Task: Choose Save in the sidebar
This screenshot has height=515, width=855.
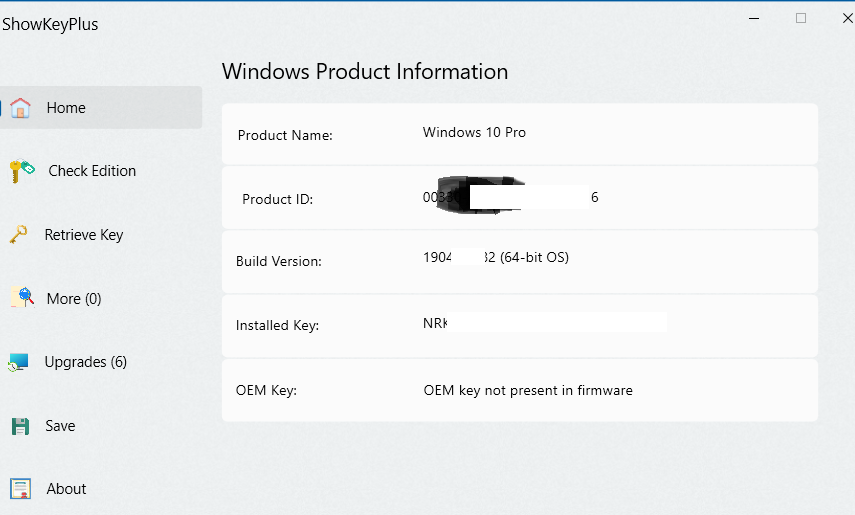Action: [60, 426]
